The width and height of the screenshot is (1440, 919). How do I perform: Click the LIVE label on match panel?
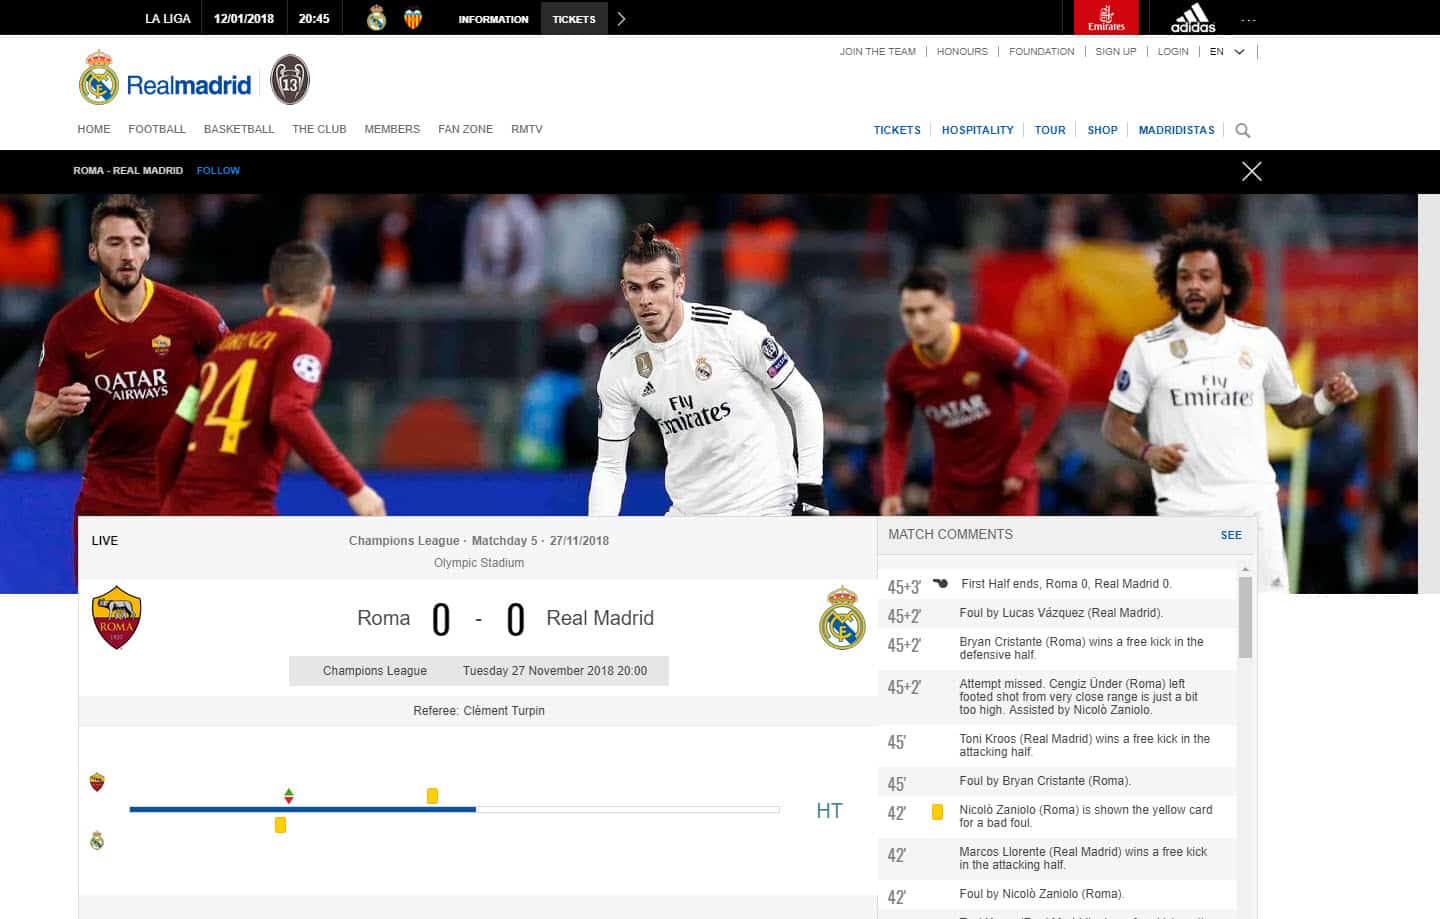(x=104, y=541)
